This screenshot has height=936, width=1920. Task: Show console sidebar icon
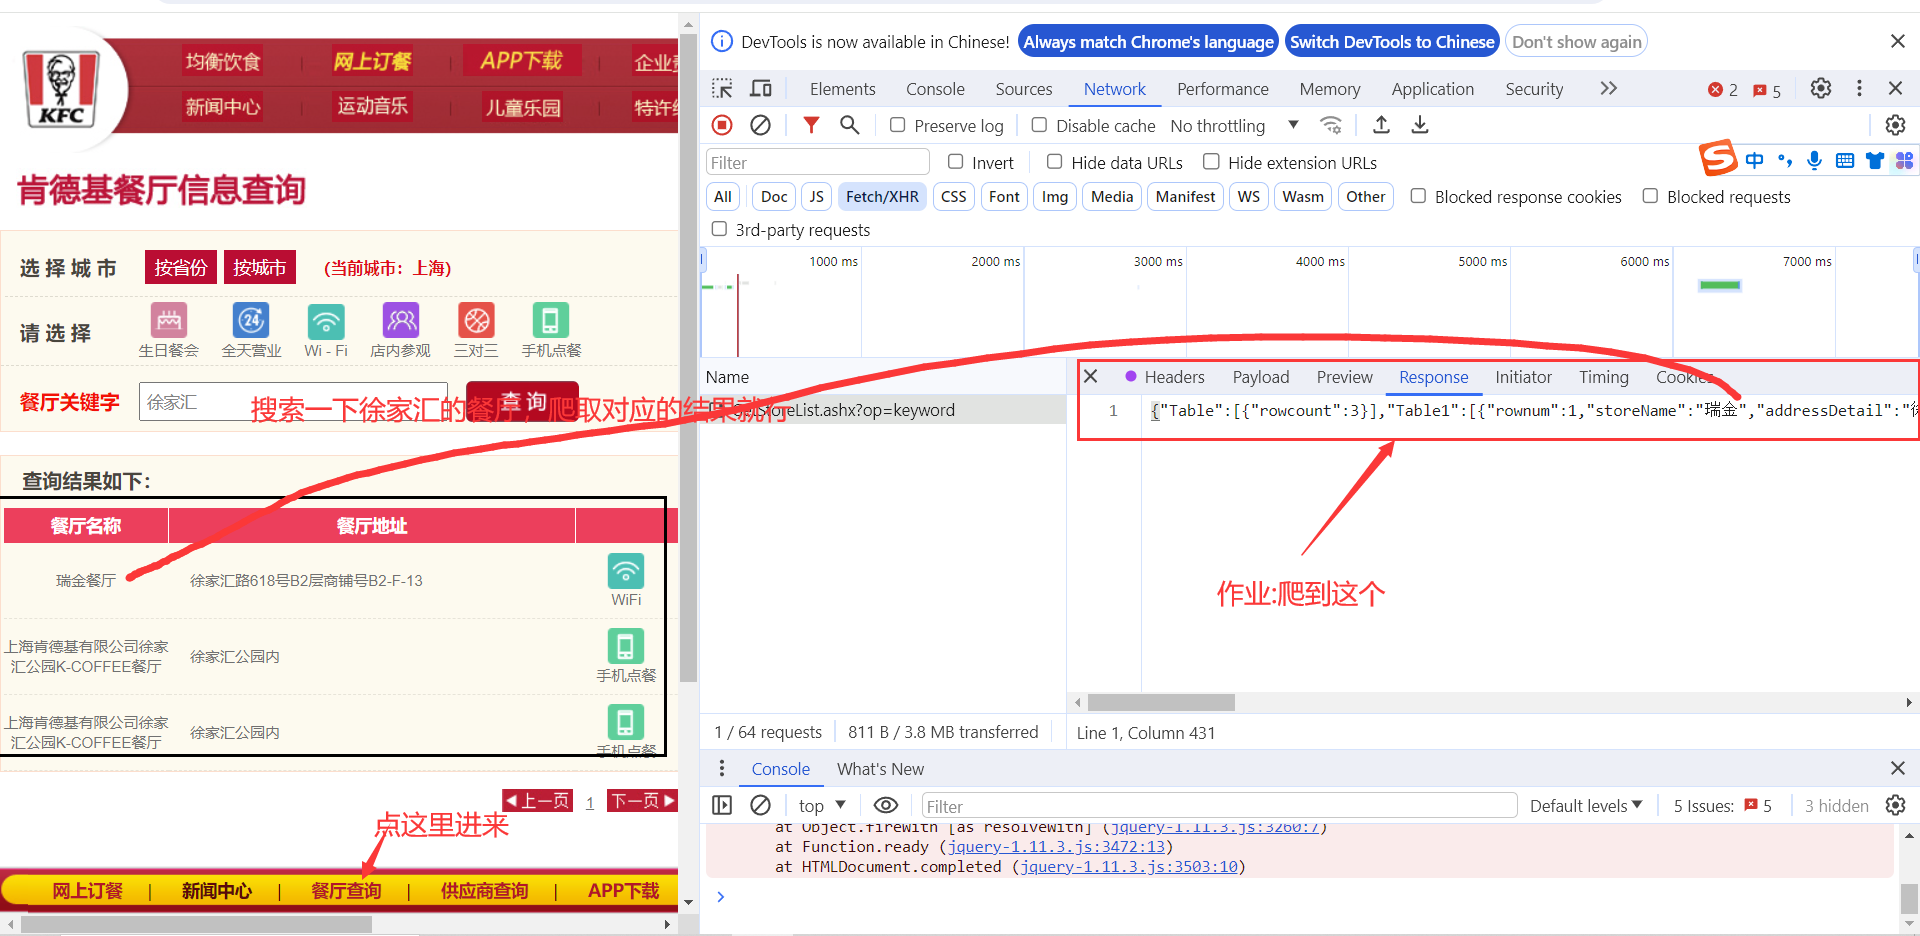[x=722, y=805]
